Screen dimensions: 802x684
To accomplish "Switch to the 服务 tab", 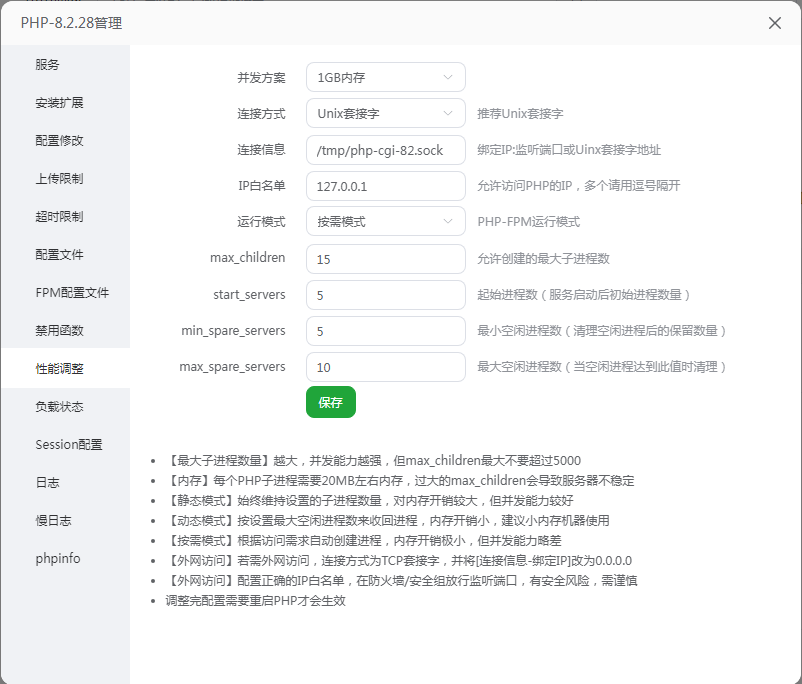I will [48, 65].
